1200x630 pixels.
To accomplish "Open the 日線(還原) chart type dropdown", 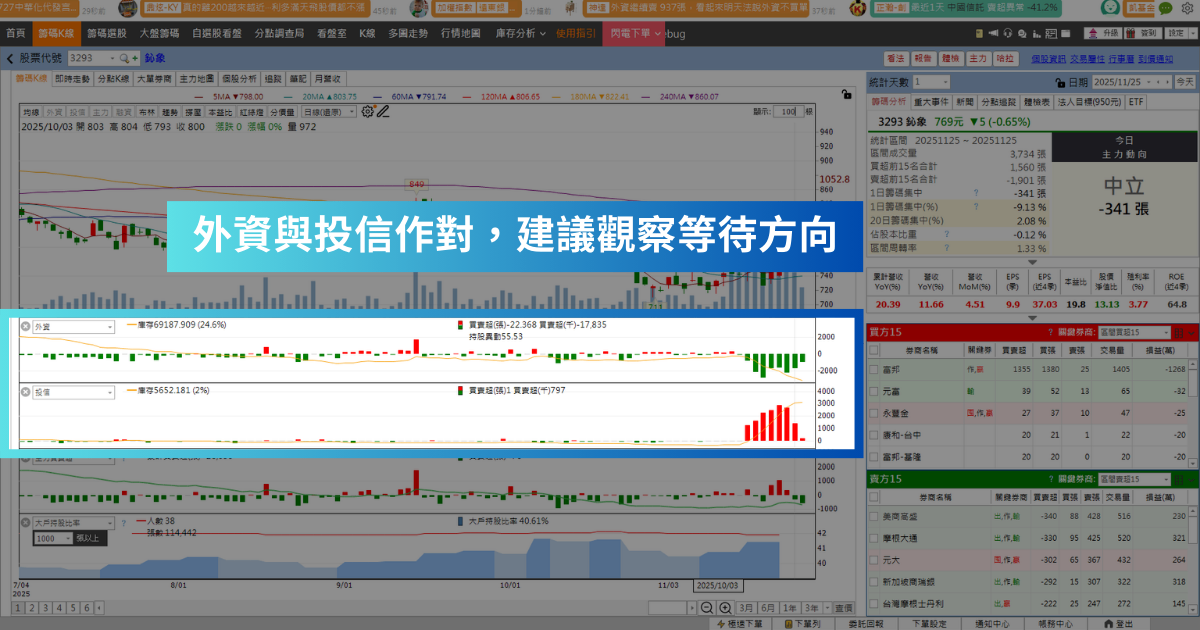I will tap(328, 112).
